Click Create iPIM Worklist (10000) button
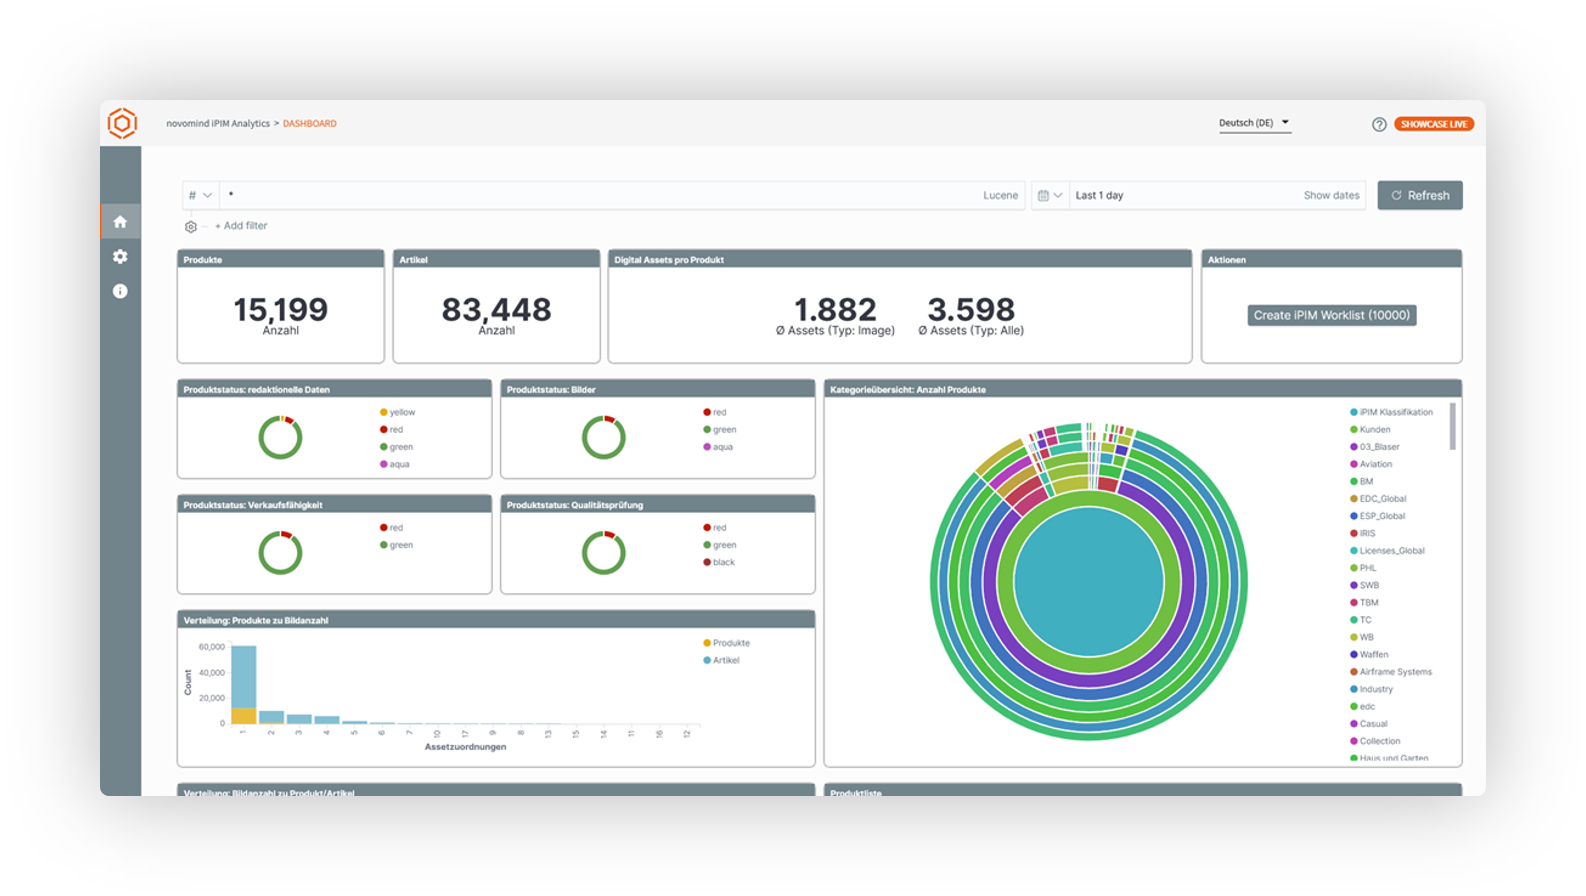This screenshot has height=896, width=1586. click(x=1332, y=315)
